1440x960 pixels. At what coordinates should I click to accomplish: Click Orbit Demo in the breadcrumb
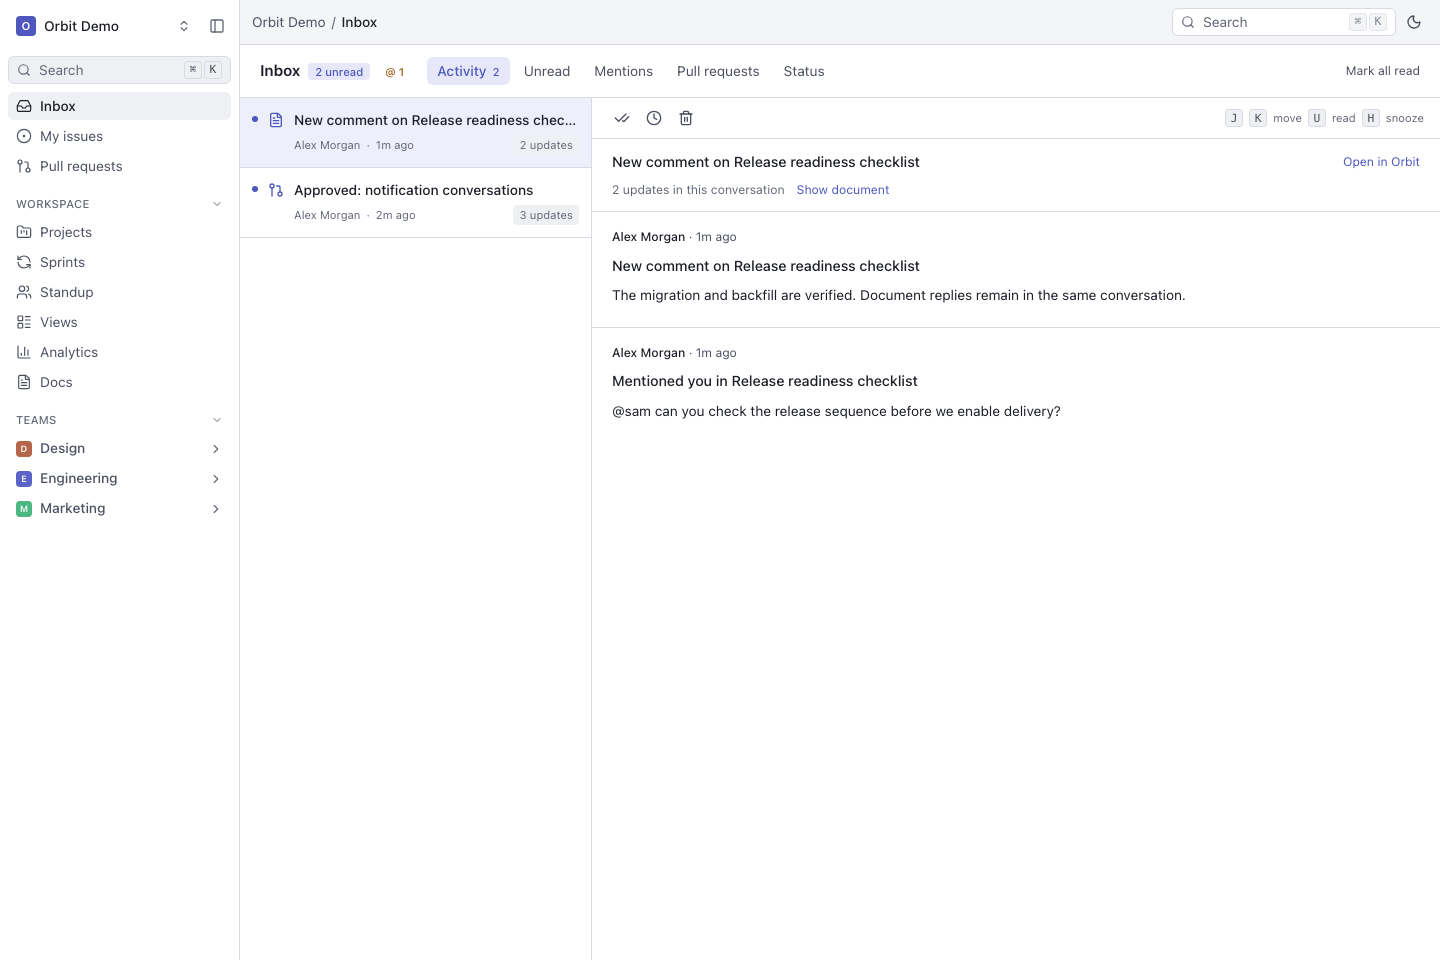[289, 22]
